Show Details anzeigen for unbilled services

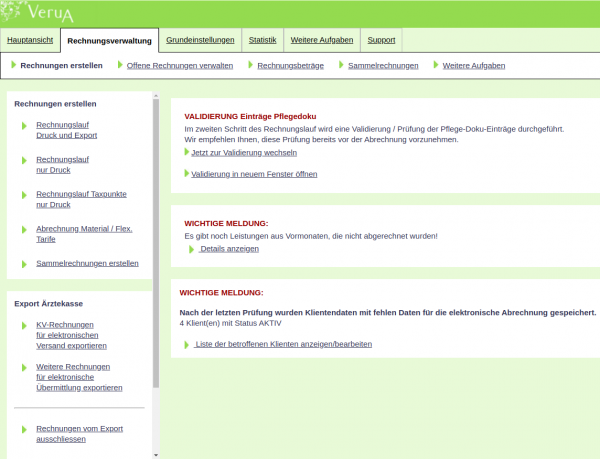(229, 249)
